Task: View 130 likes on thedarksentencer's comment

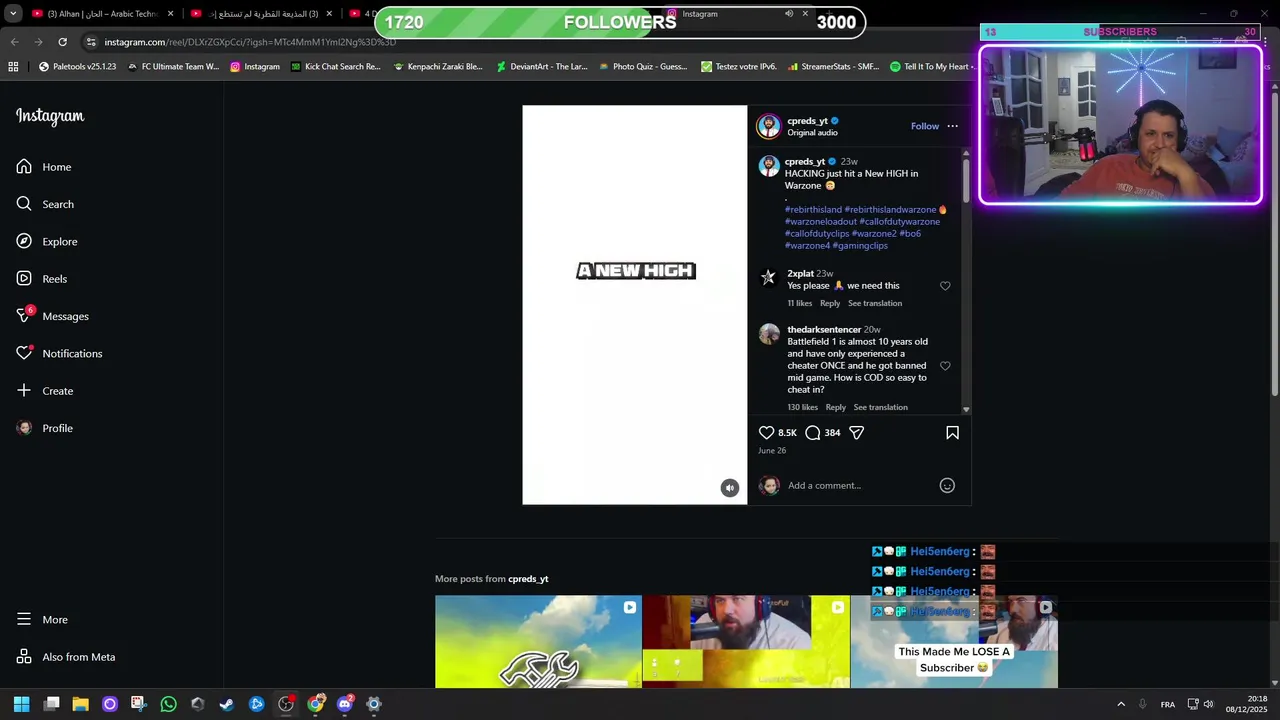Action: [802, 407]
